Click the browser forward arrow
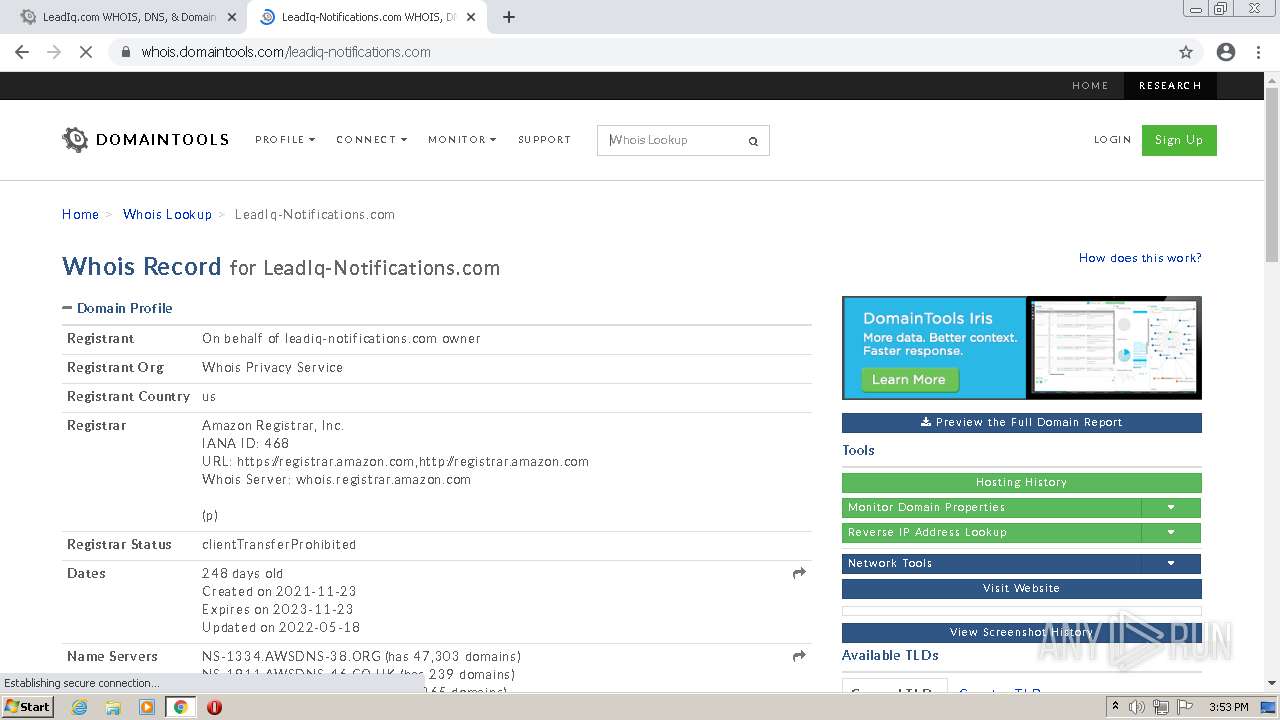1280x720 pixels. [54, 52]
